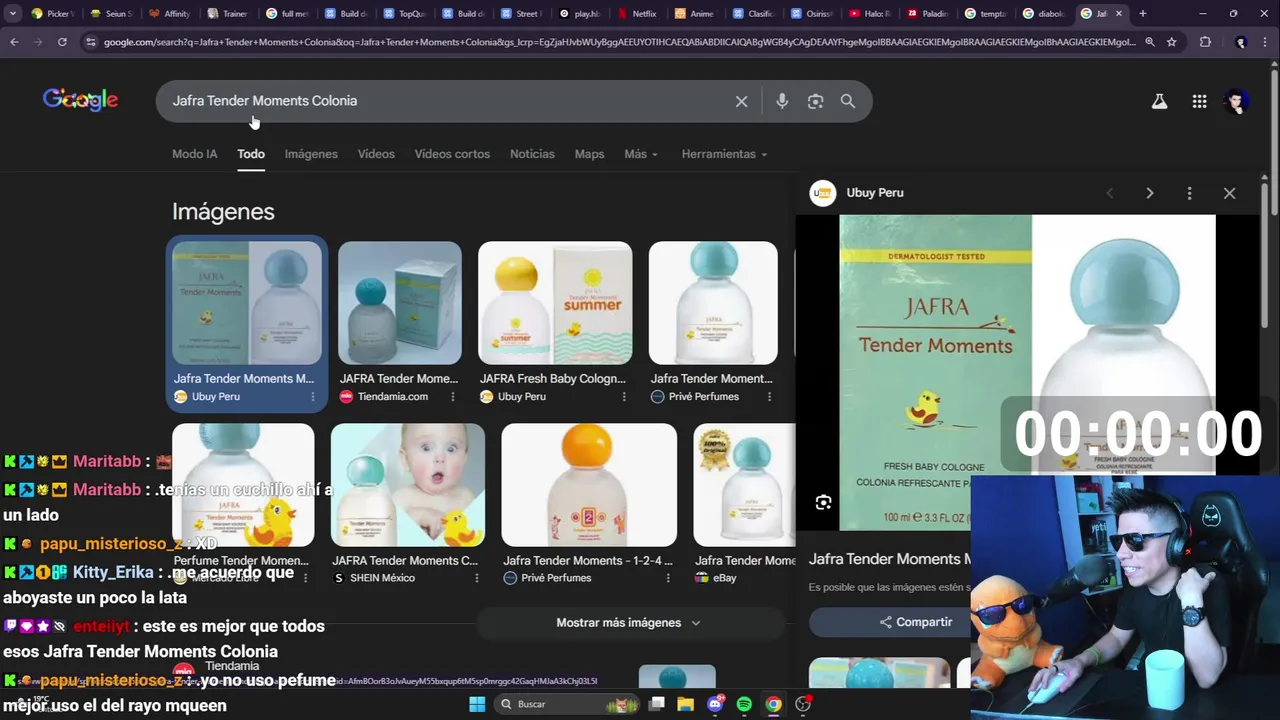Open options for Ubuy Peru Tender Moments result
This screenshot has width=1280, height=720.
pos(312,397)
